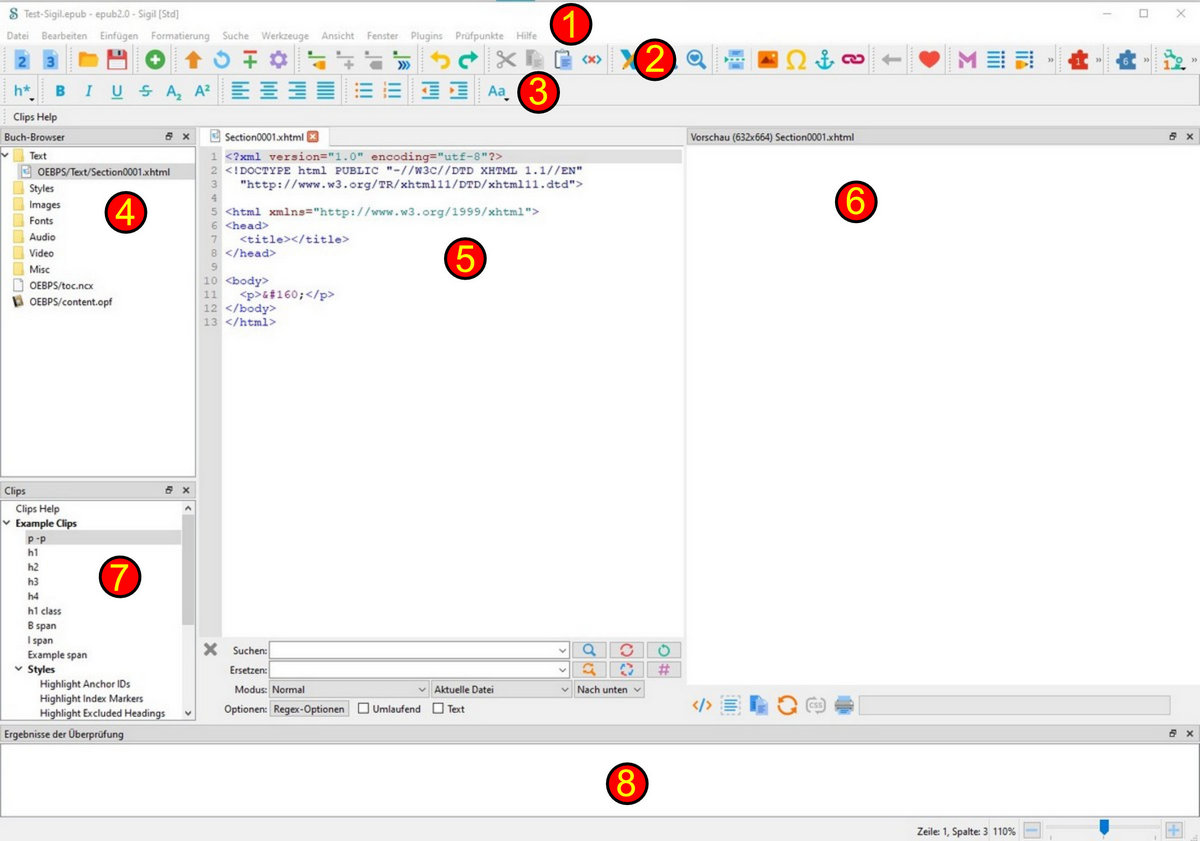This screenshot has width=1200, height=841.
Task: Click the Suchen search input field
Action: [x=418, y=650]
